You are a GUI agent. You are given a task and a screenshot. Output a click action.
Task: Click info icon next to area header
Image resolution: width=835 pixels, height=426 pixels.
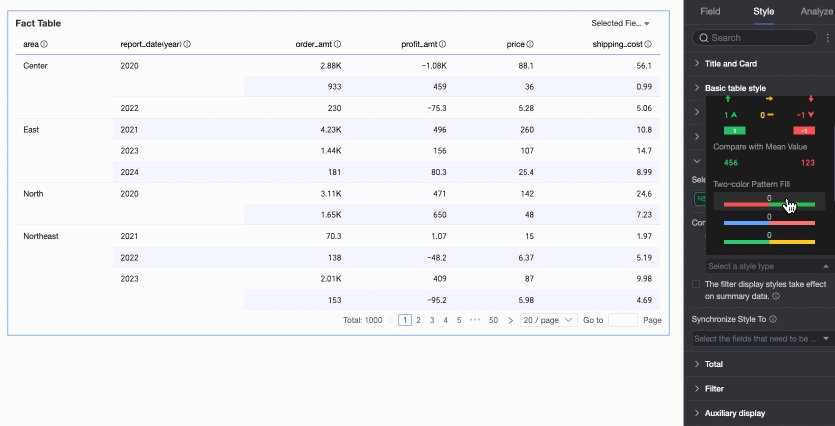coord(44,45)
